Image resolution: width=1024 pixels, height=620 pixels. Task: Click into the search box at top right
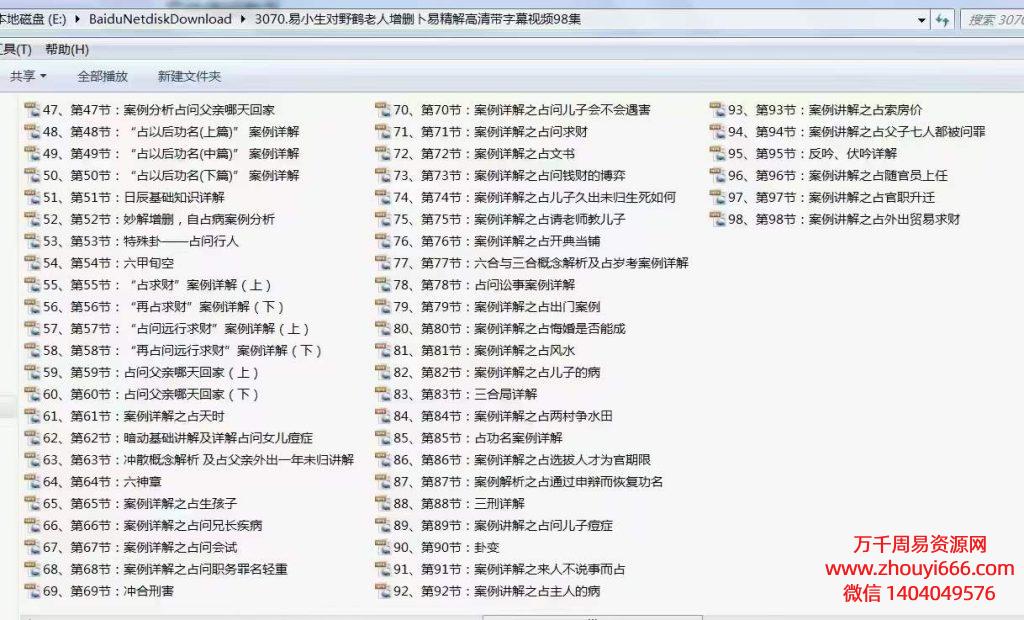coord(992,20)
